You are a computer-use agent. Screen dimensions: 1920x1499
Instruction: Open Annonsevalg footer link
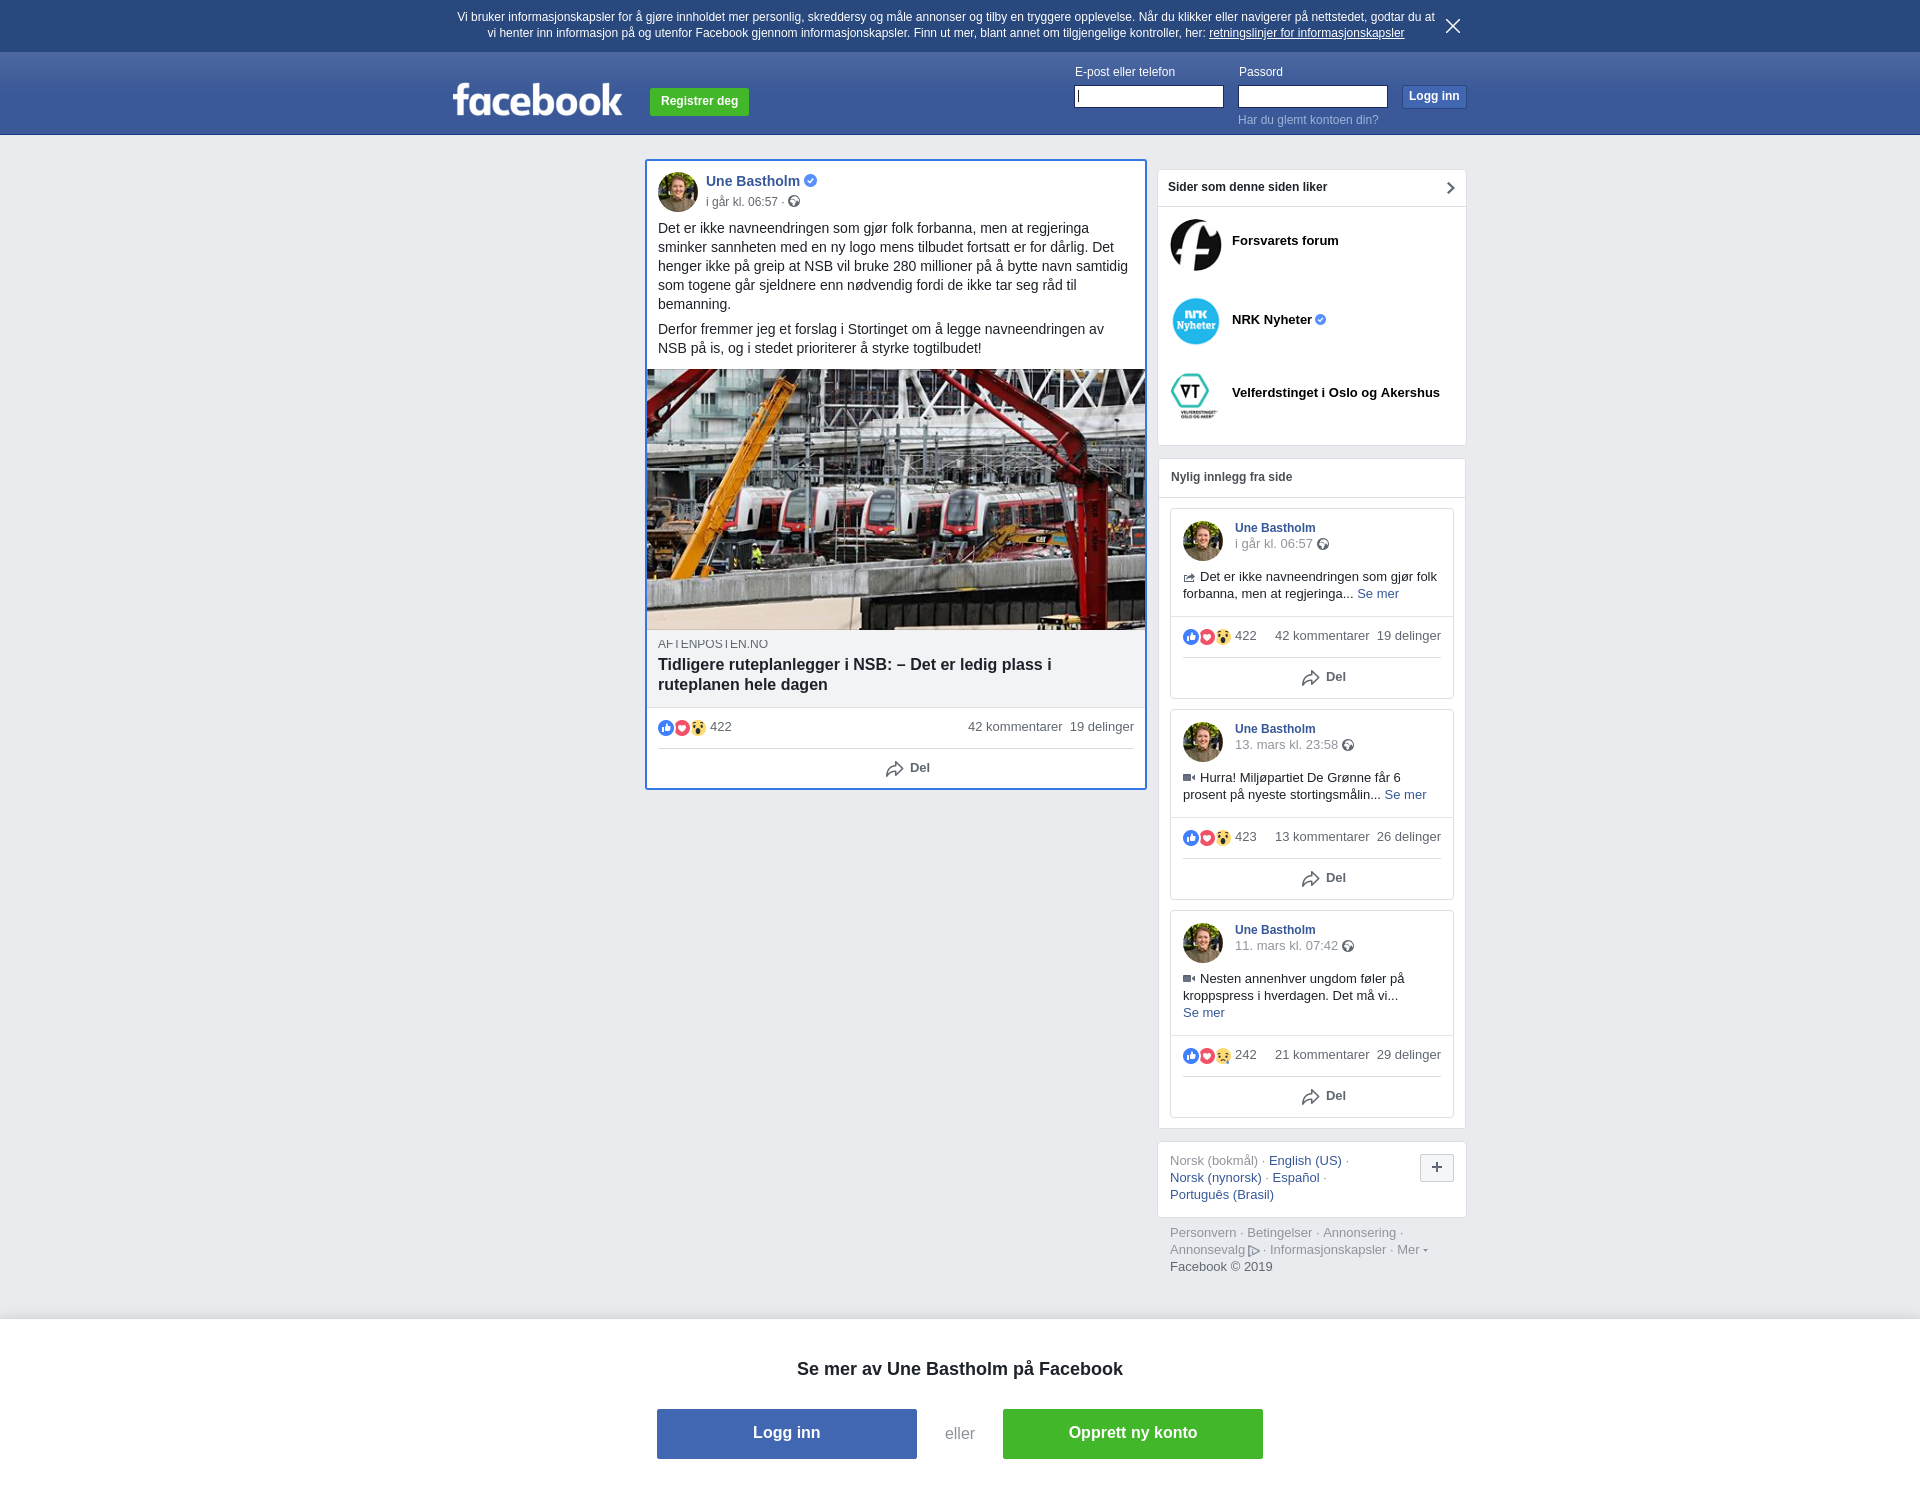coord(1215,1250)
